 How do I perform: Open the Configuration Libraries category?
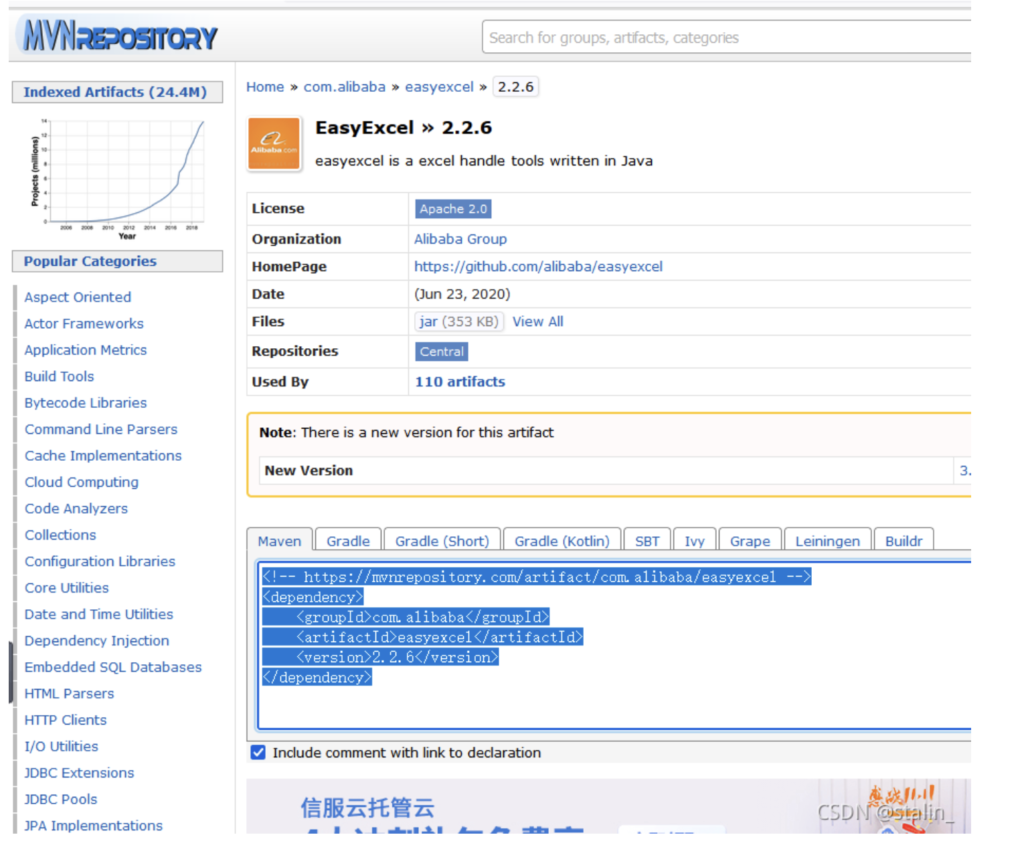(100, 562)
